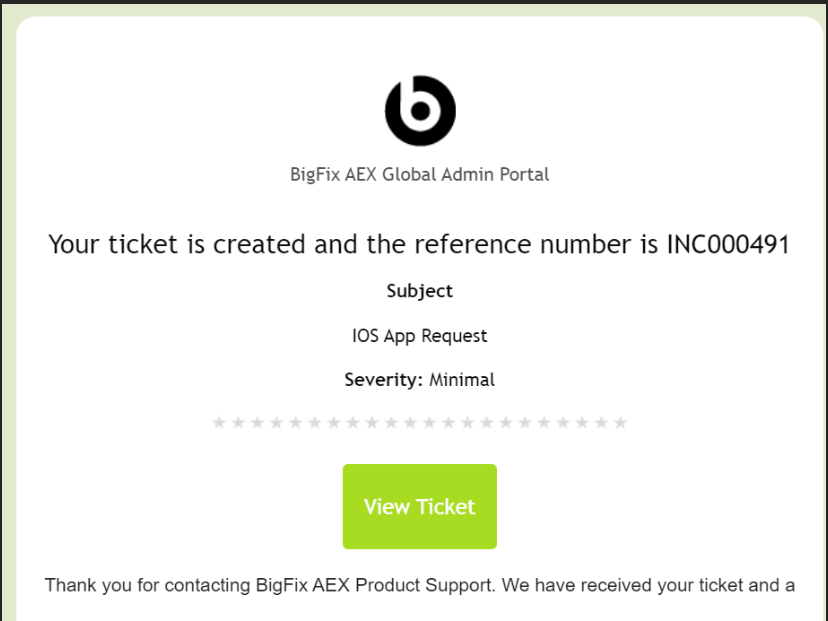Select the INC000491 reference number
Image resolution: width=828 pixels, height=621 pixels.
pyautogui.click(x=728, y=245)
